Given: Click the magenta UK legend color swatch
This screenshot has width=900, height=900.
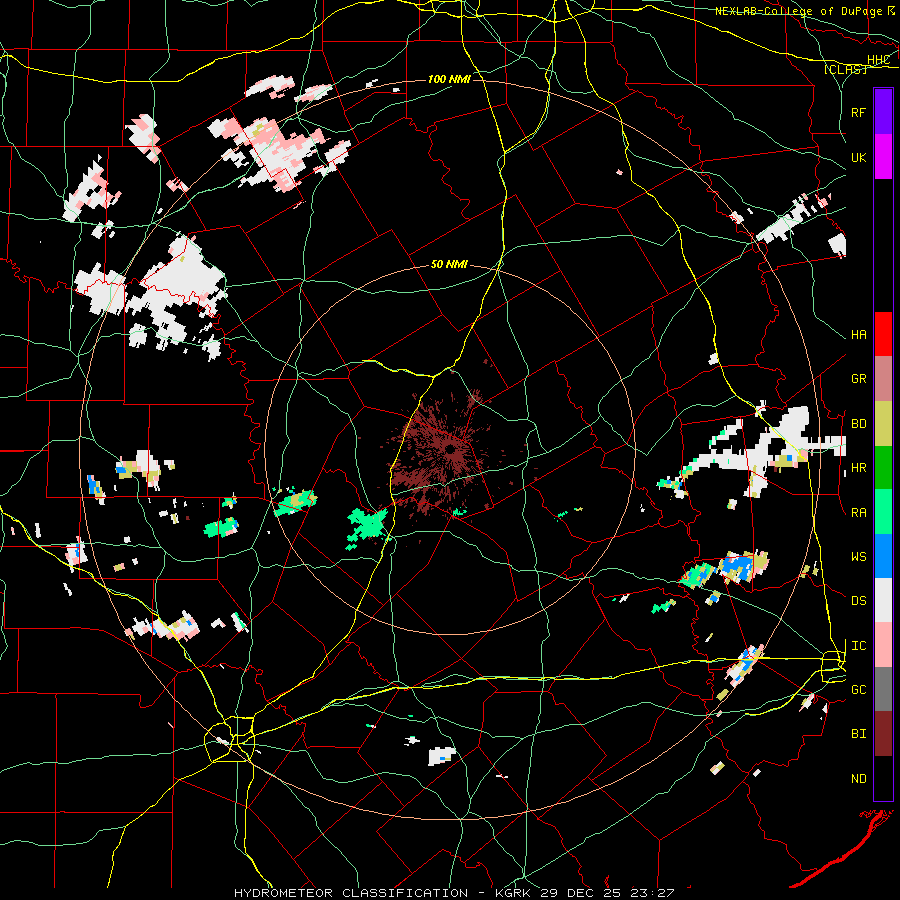Looking at the screenshot, I should tap(883, 157).
